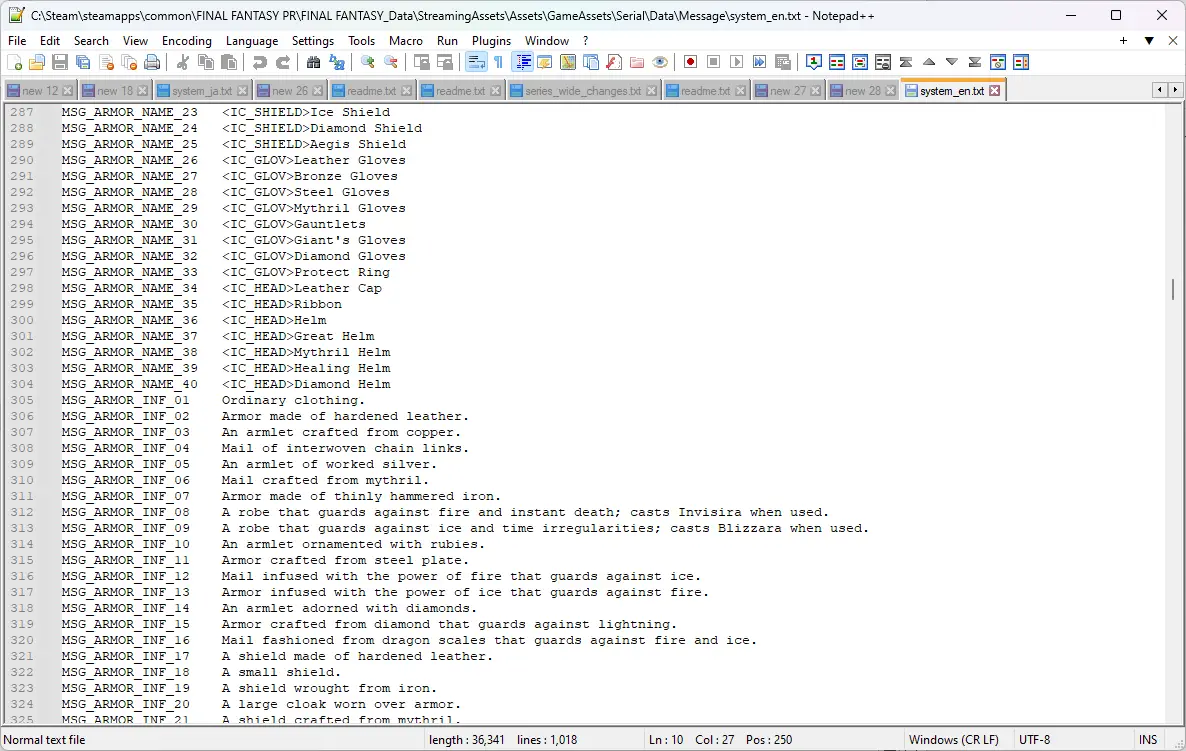This screenshot has width=1186, height=751.
Task: Click the Compare selections plugin icon
Action: pyautogui.click(x=860, y=63)
